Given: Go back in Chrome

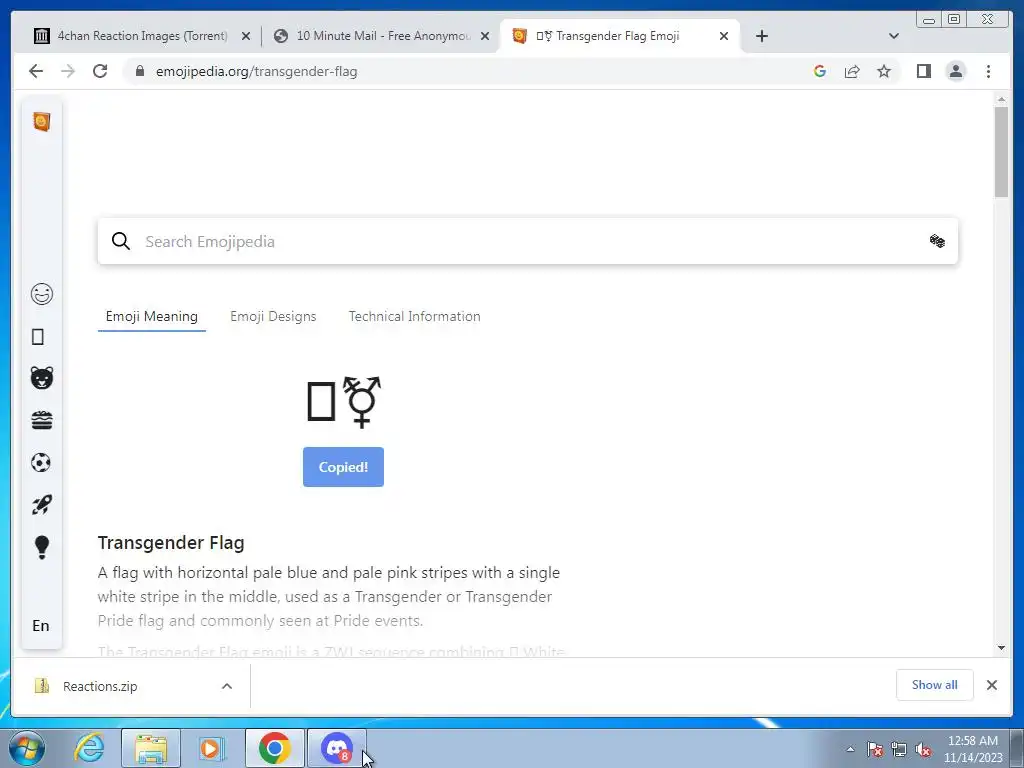Looking at the screenshot, I should (x=36, y=71).
